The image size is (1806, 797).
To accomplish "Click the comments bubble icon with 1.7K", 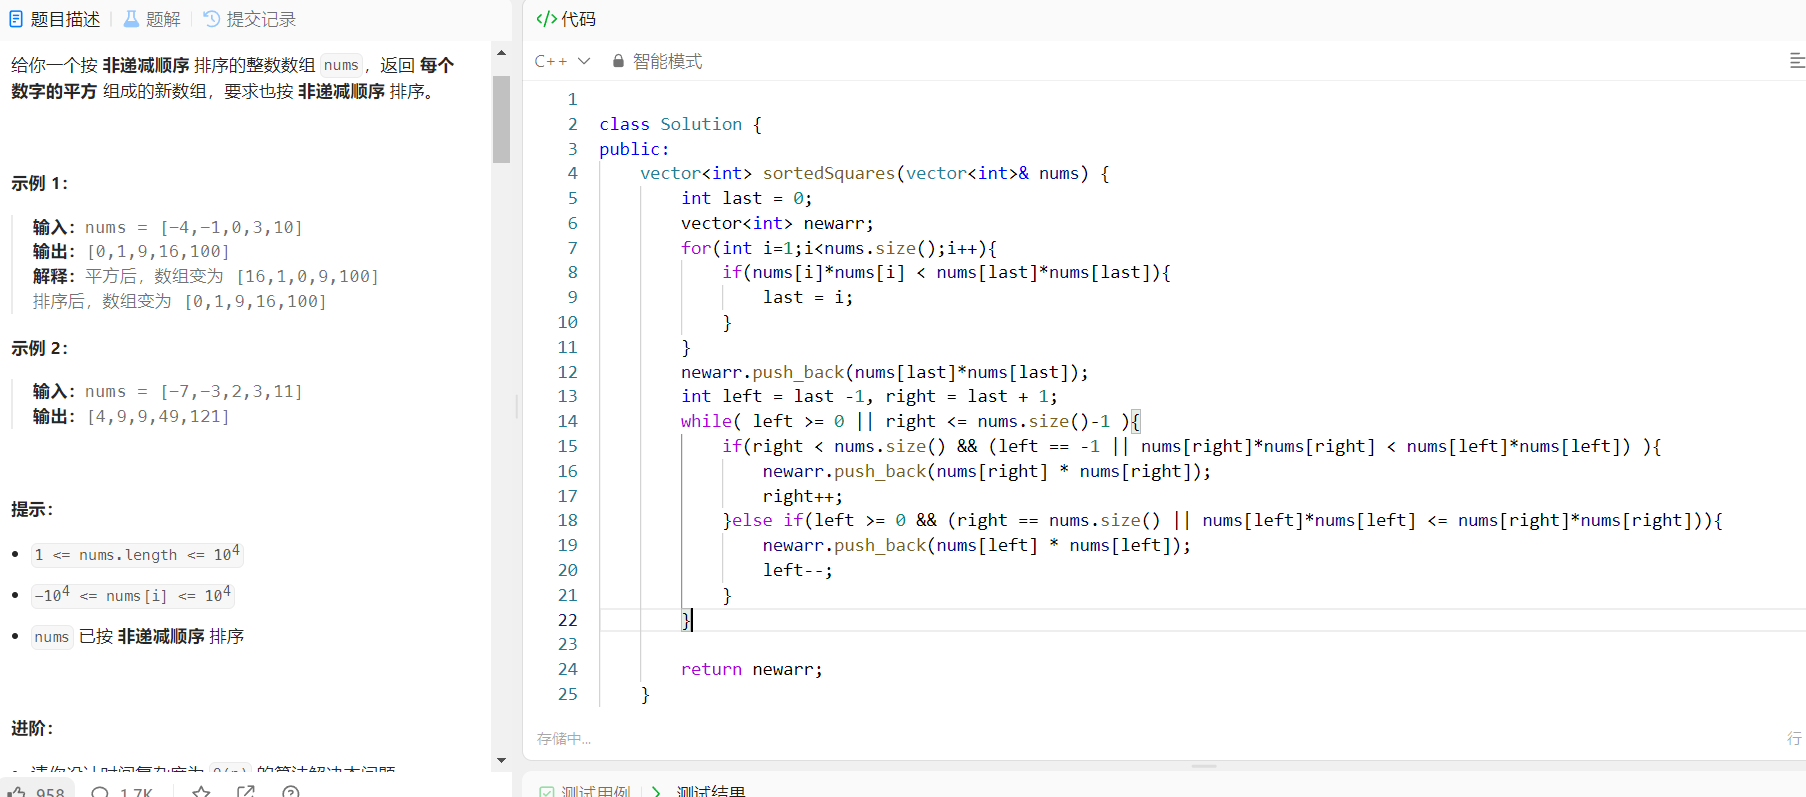I will [x=100, y=792].
